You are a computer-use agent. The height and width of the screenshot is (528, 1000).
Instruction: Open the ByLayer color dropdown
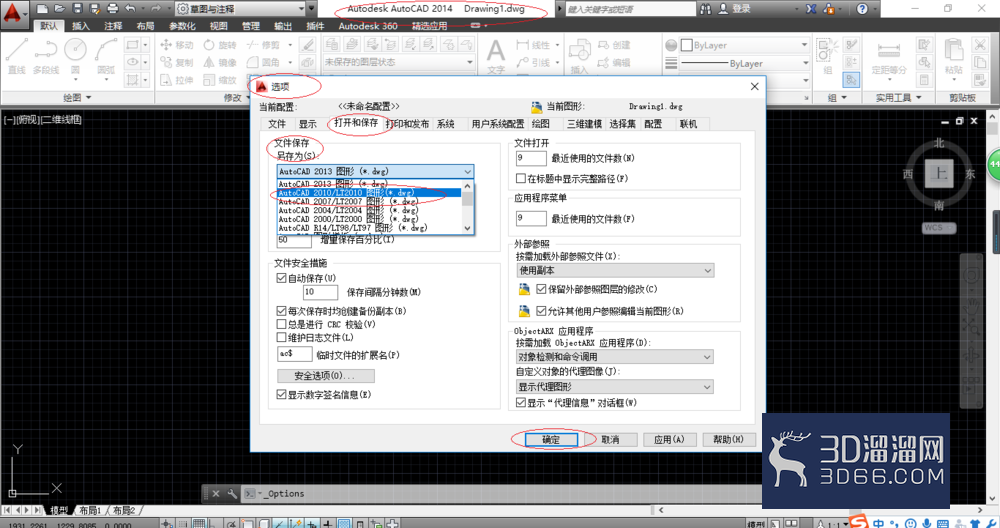745,45
